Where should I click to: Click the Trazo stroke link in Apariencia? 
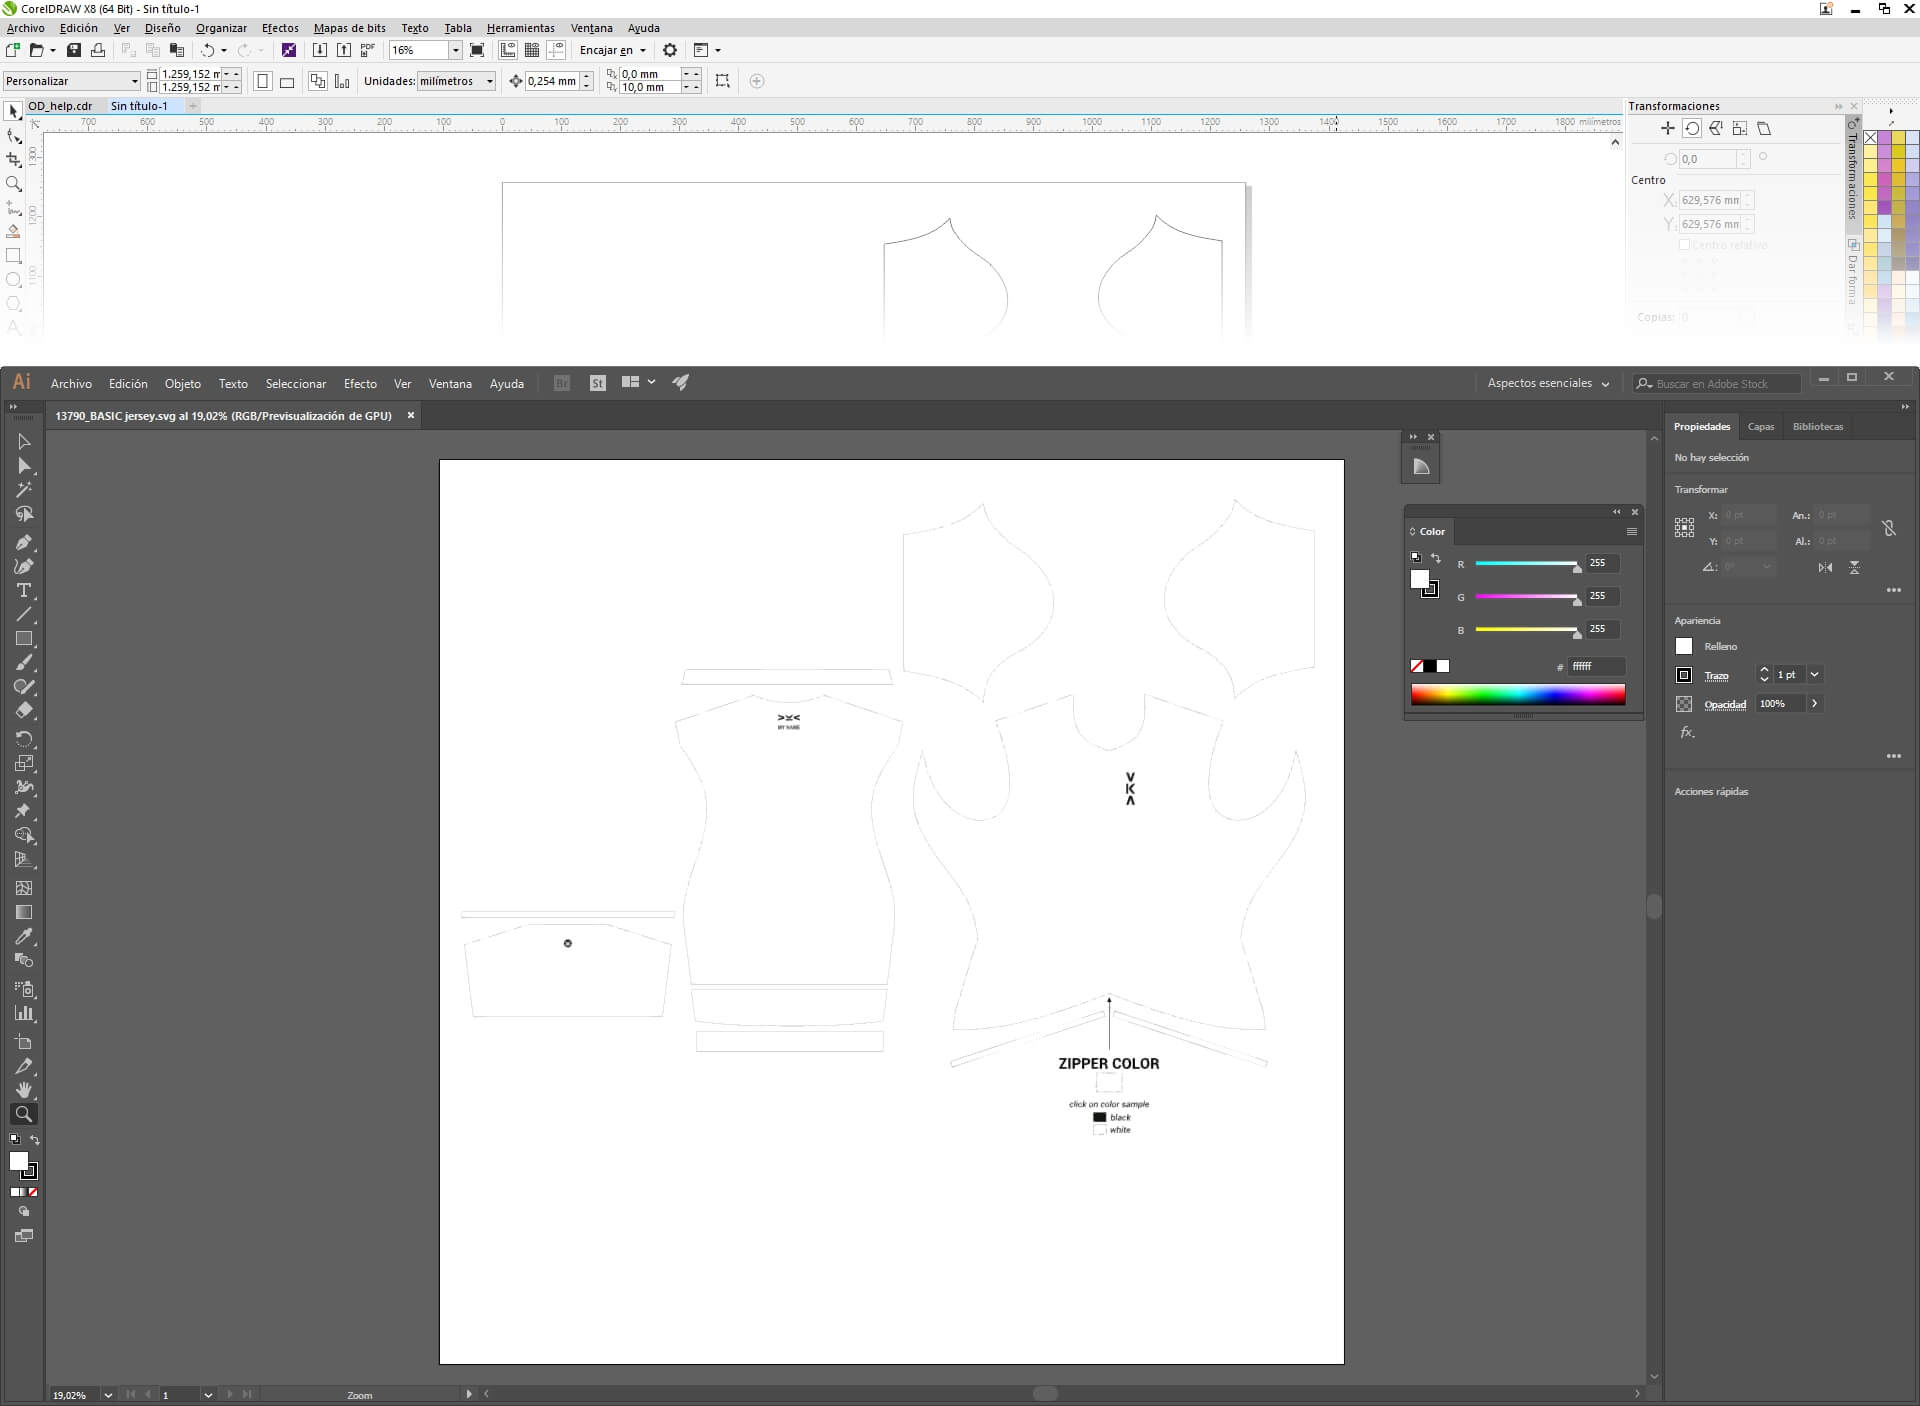pos(1716,676)
